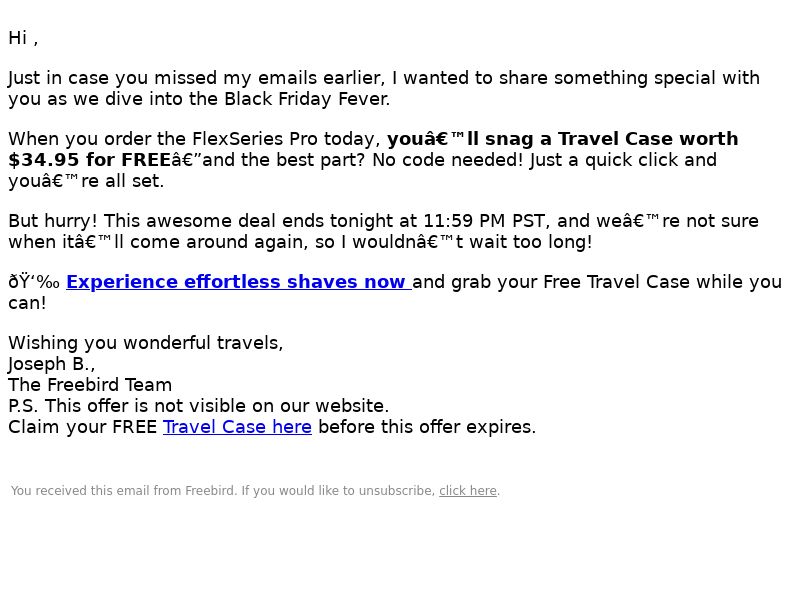Click the 'Claim your FREE' text before the link
The image size is (800, 600).
click(83, 427)
